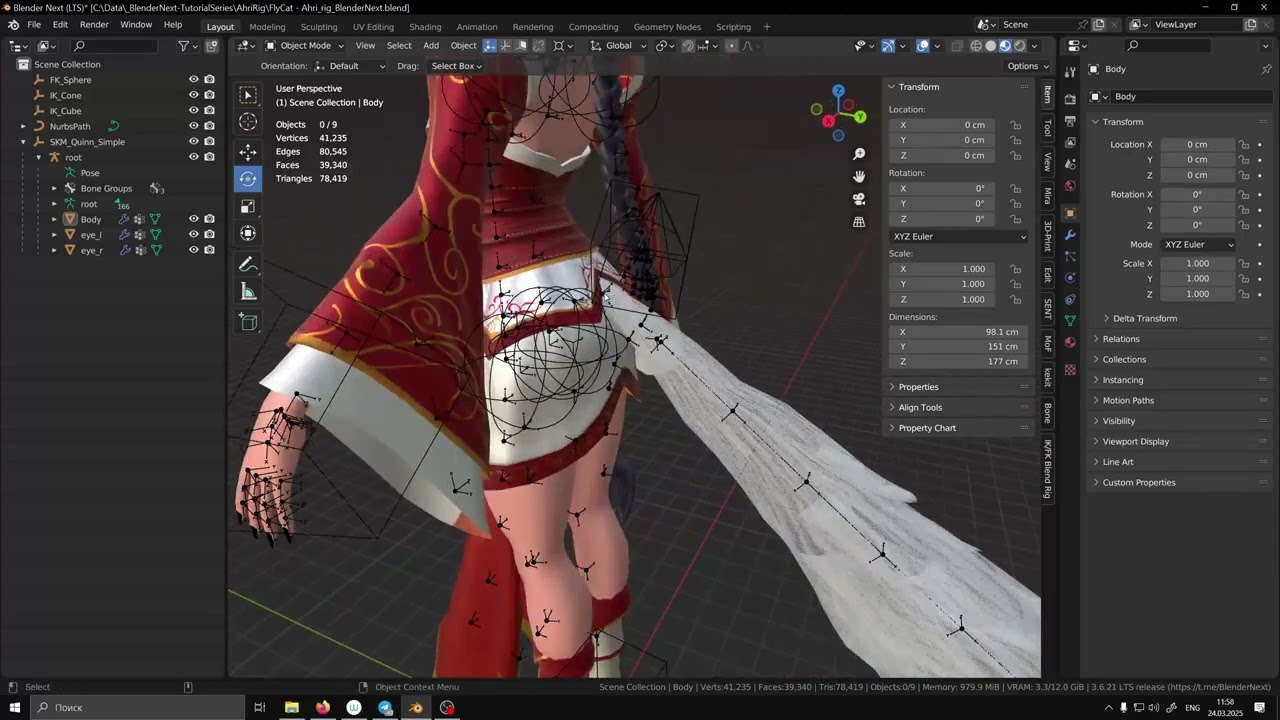The height and width of the screenshot is (720, 1280).
Task: Open the Texture properties checker tab
Action: coord(1070,370)
